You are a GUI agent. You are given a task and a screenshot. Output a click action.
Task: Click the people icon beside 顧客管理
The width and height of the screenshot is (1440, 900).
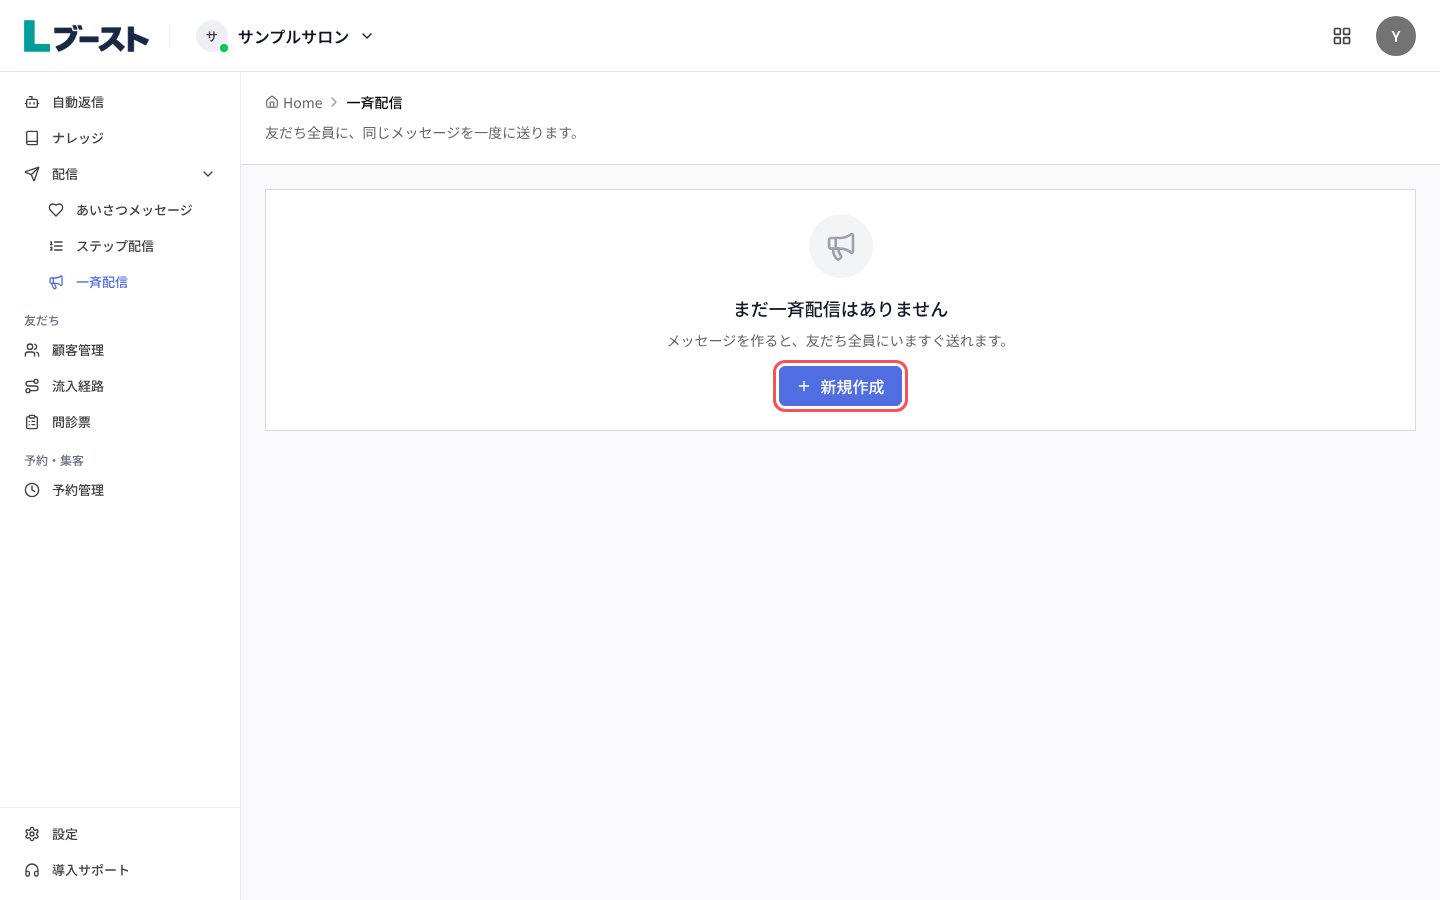(32, 350)
